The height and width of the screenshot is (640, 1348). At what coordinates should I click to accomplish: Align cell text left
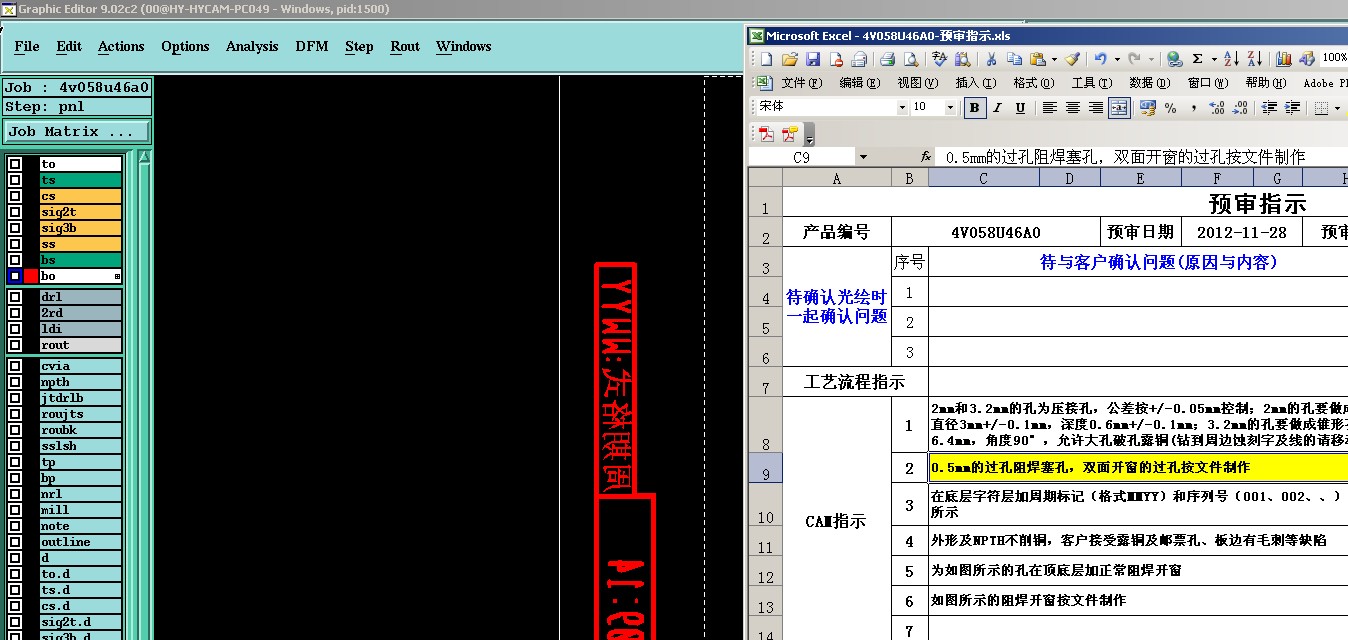point(1050,108)
